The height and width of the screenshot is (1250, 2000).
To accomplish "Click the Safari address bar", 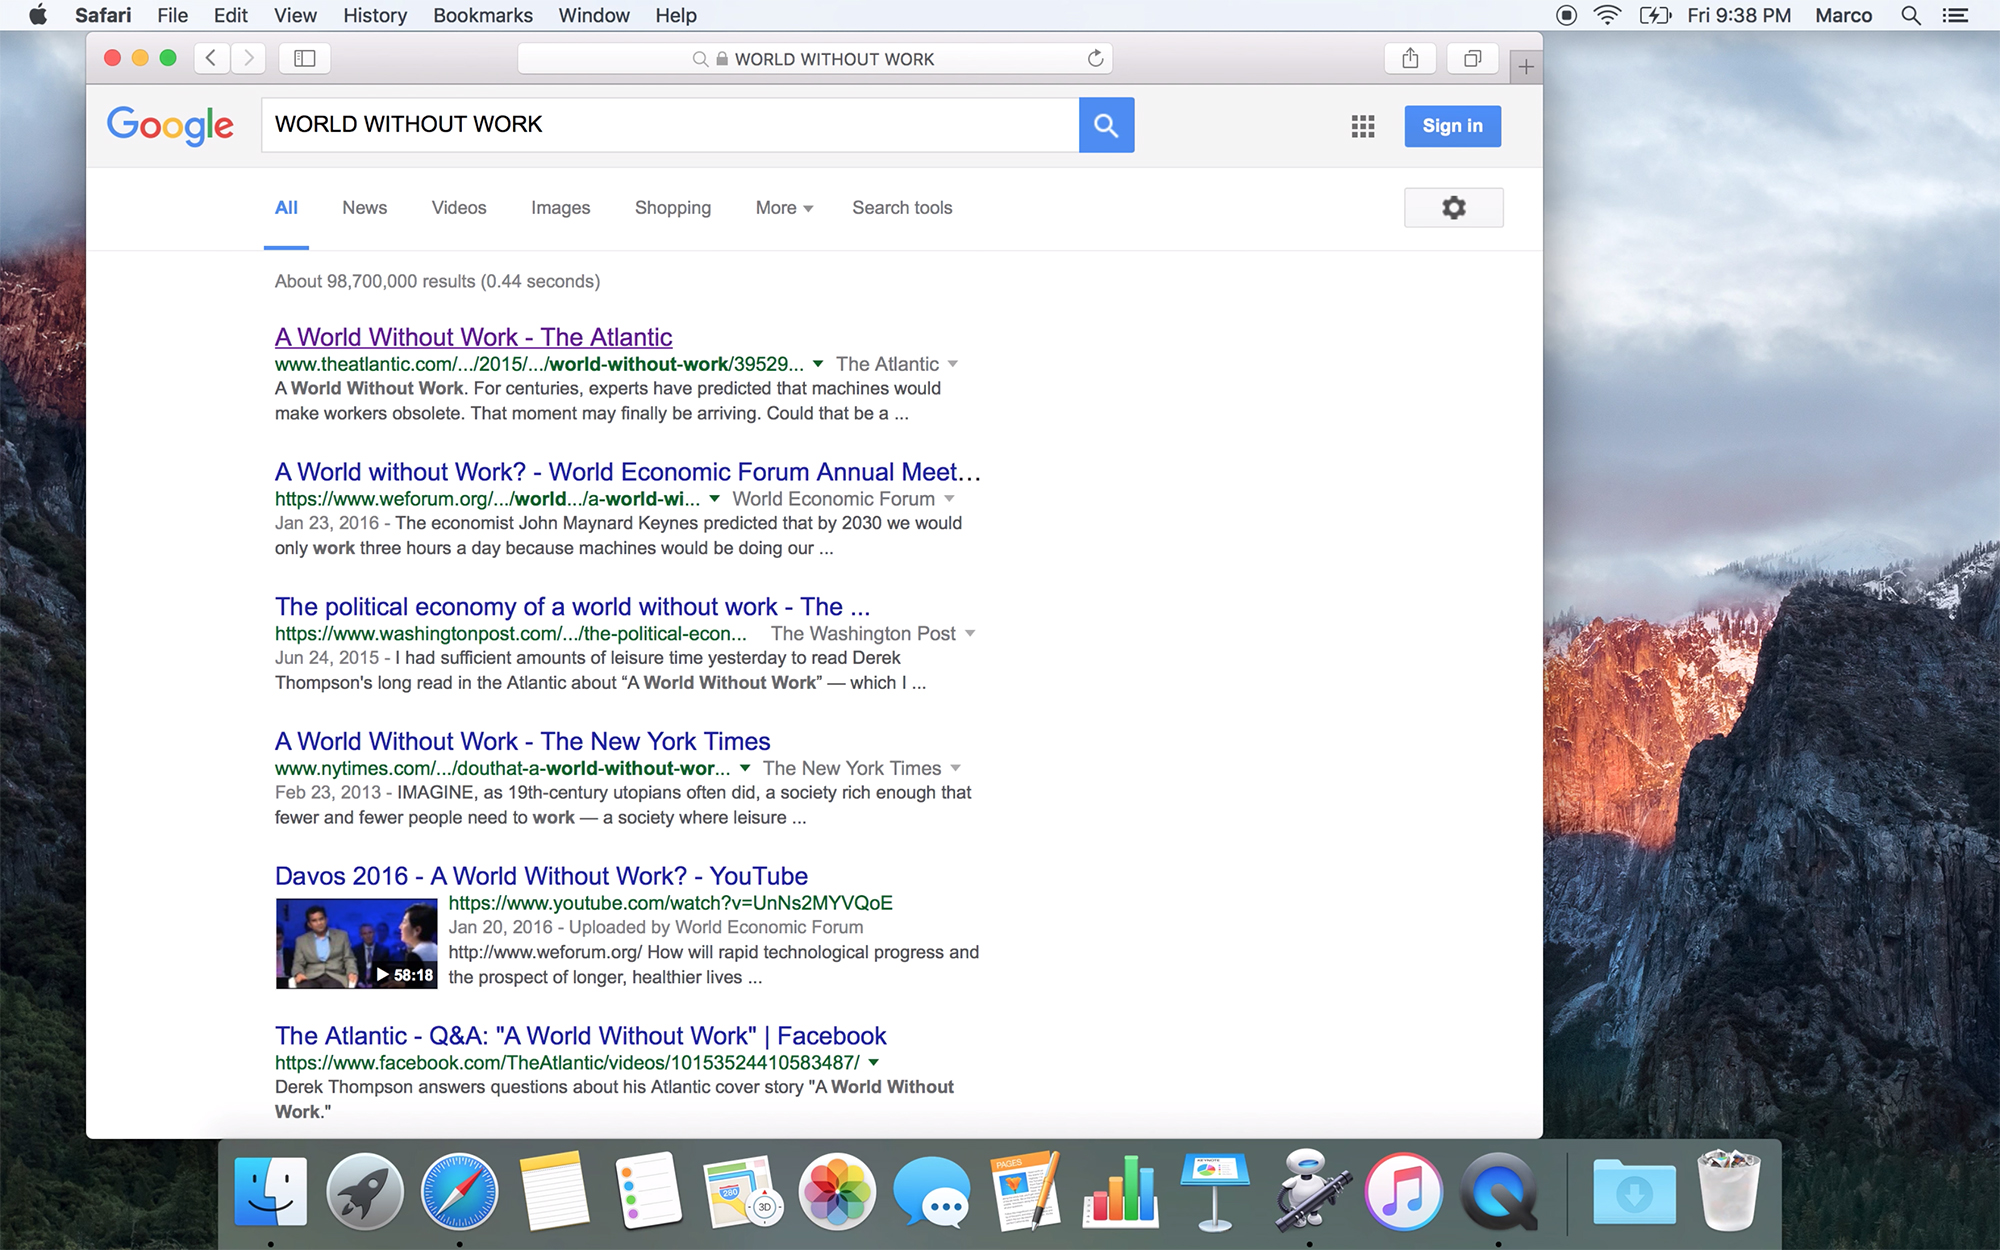I will coord(815,58).
